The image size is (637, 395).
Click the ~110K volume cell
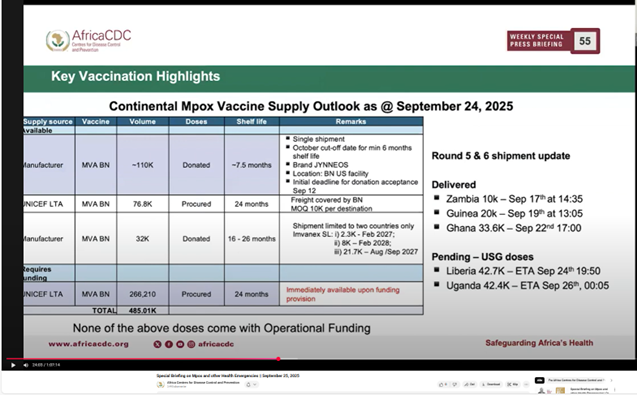click(143, 165)
